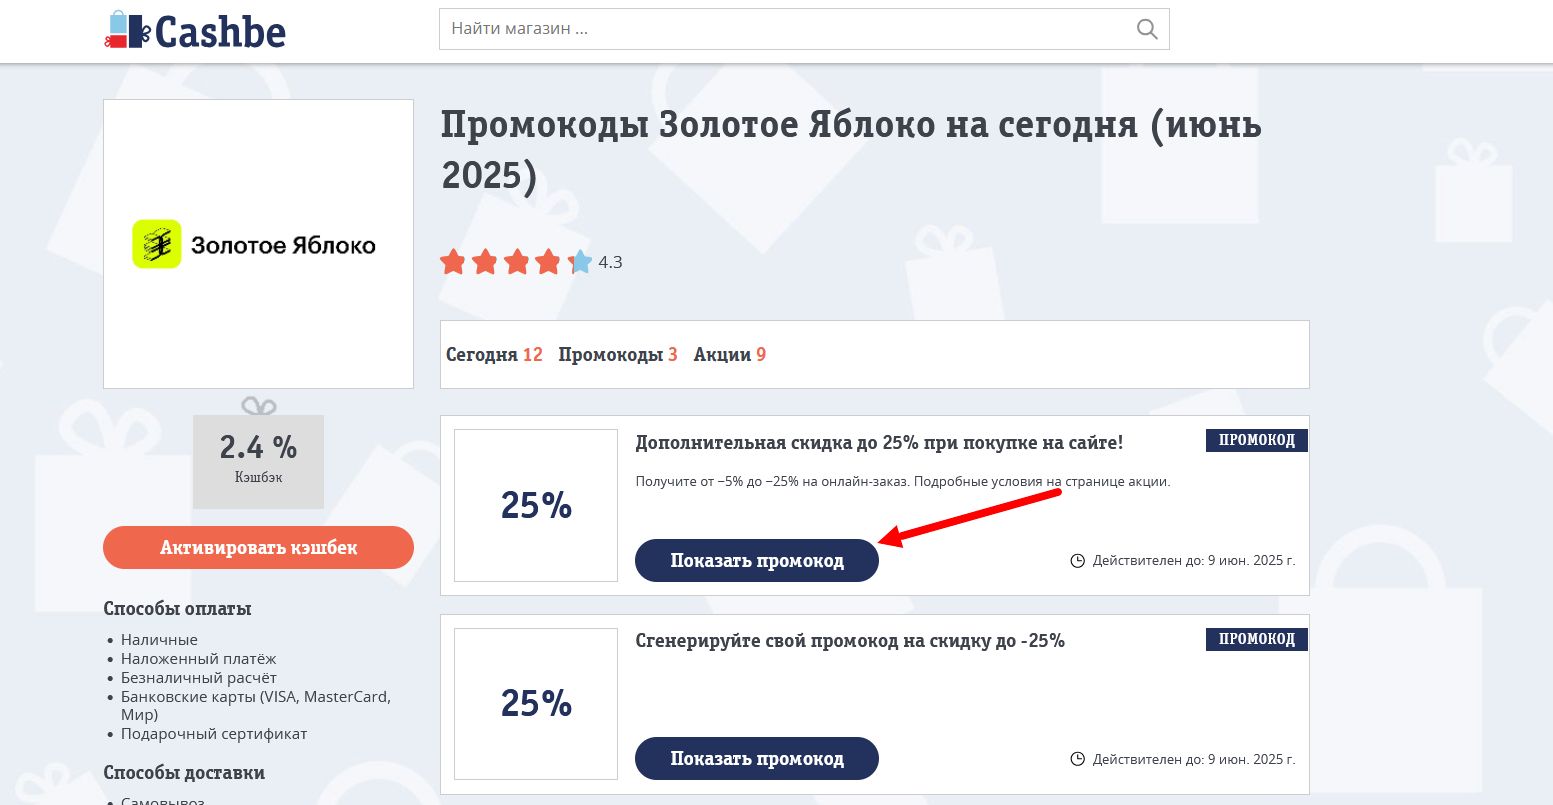Click the 25% thumbnail of the 'Сгенерируйте' offer
This screenshot has width=1553, height=805.
point(536,704)
